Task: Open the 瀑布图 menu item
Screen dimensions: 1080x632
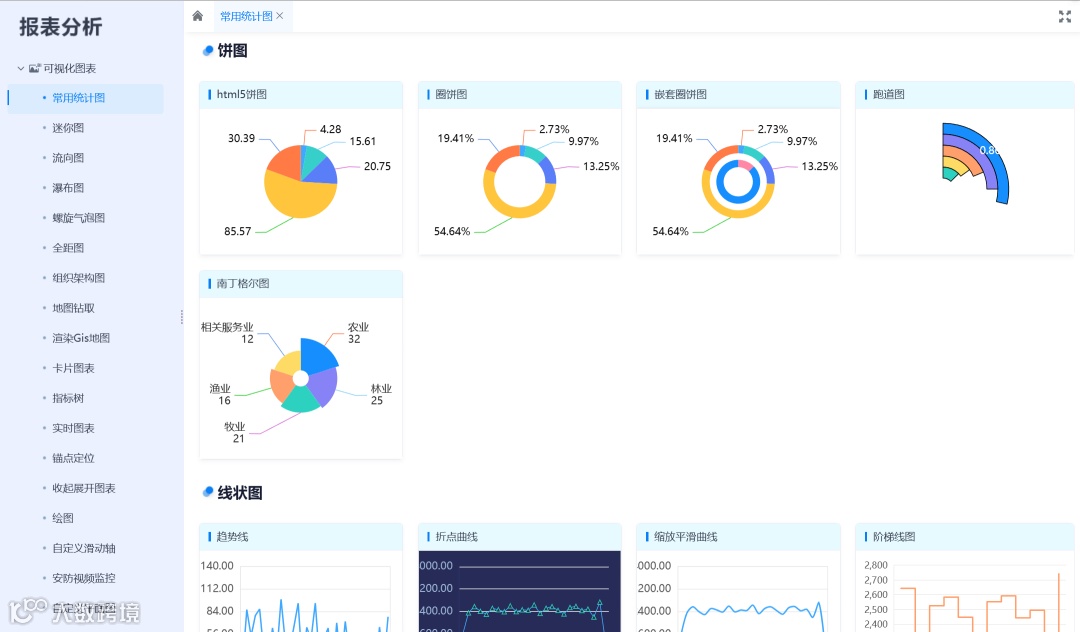Action: coord(68,188)
